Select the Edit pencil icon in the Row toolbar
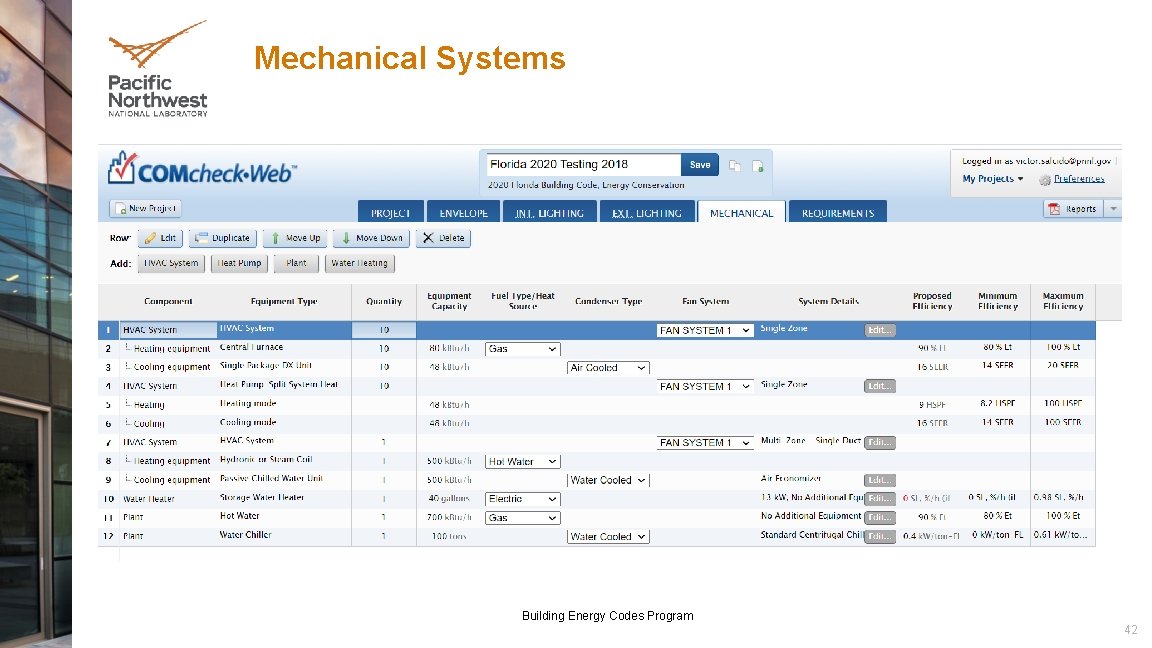1152x648 pixels. click(x=150, y=237)
